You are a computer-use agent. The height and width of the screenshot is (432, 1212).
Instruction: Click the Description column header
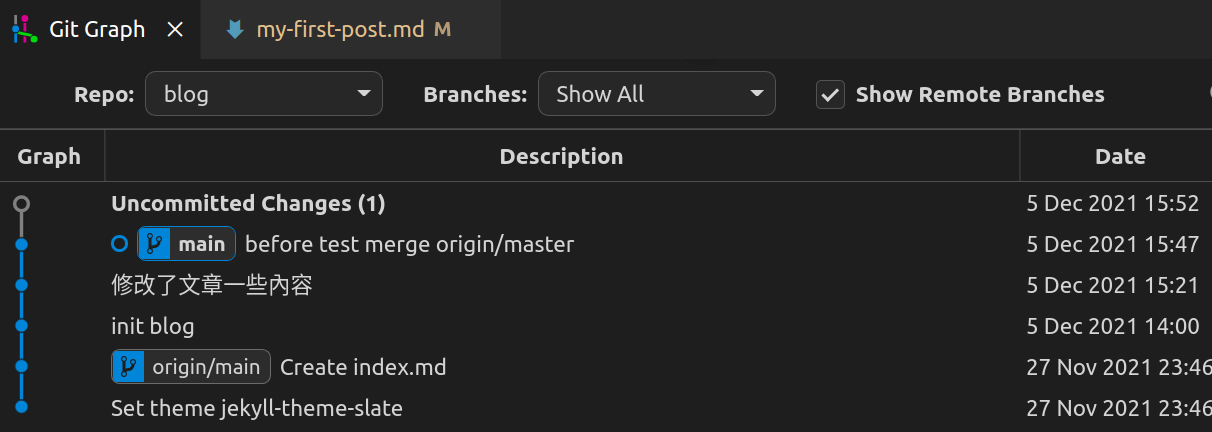click(561, 156)
